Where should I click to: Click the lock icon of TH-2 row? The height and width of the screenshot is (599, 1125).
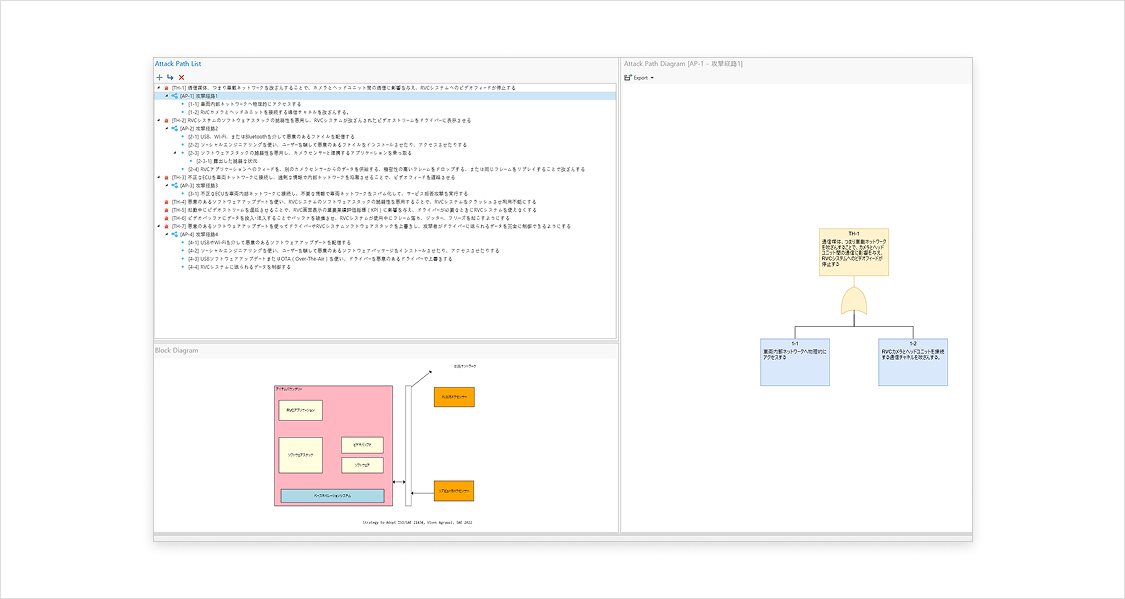(x=166, y=121)
